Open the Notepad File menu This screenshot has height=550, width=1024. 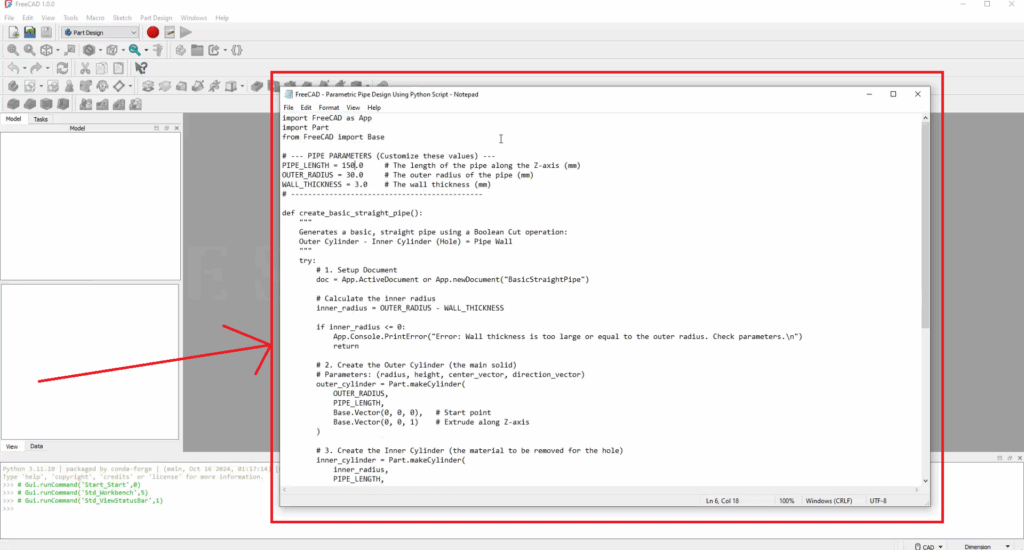point(288,108)
